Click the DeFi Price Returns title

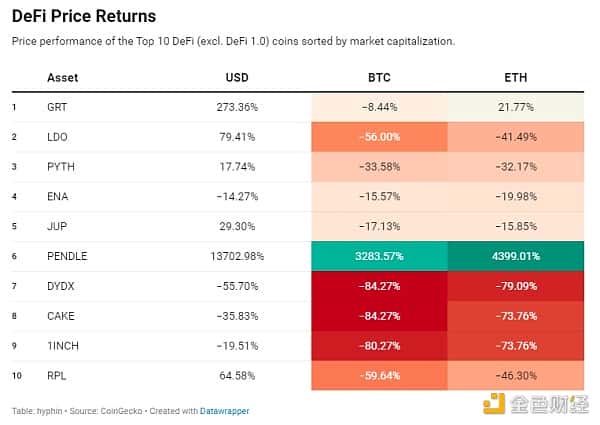(x=83, y=17)
